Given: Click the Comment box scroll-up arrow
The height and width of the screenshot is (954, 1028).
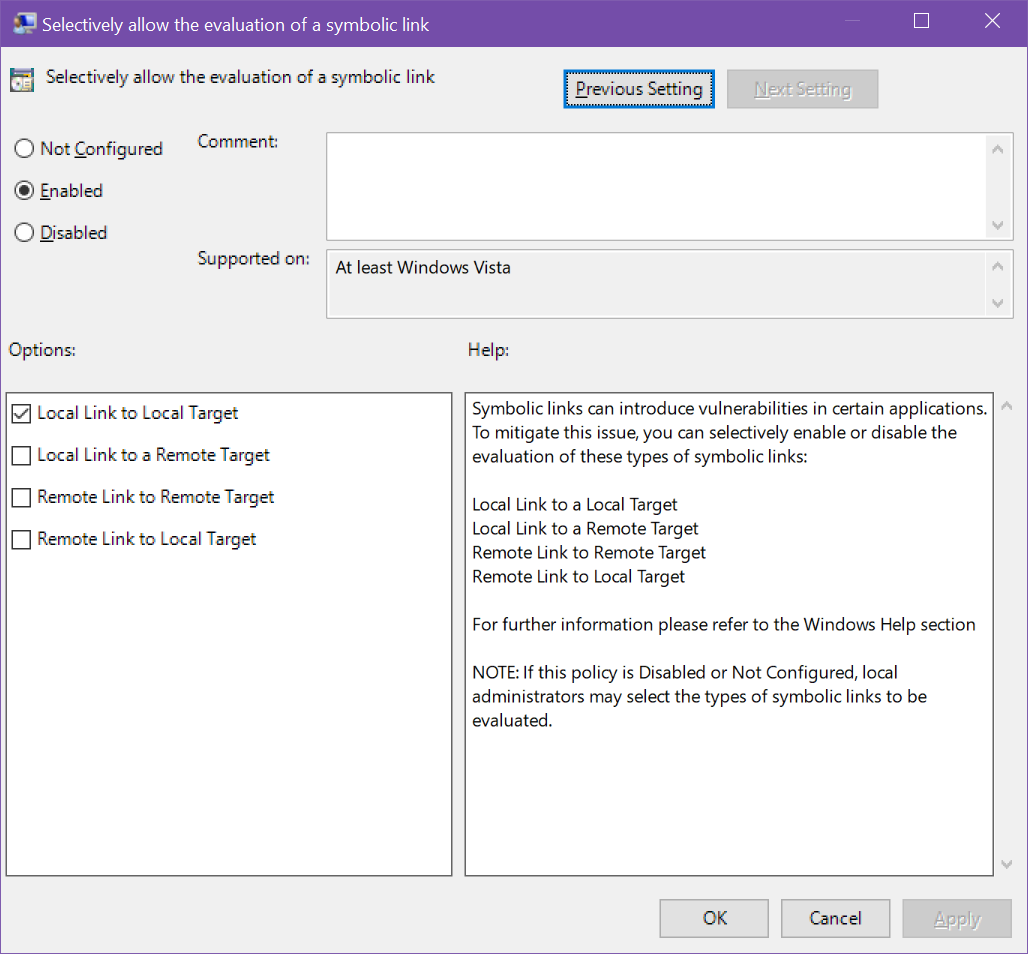Looking at the screenshot, I should 998,147.
